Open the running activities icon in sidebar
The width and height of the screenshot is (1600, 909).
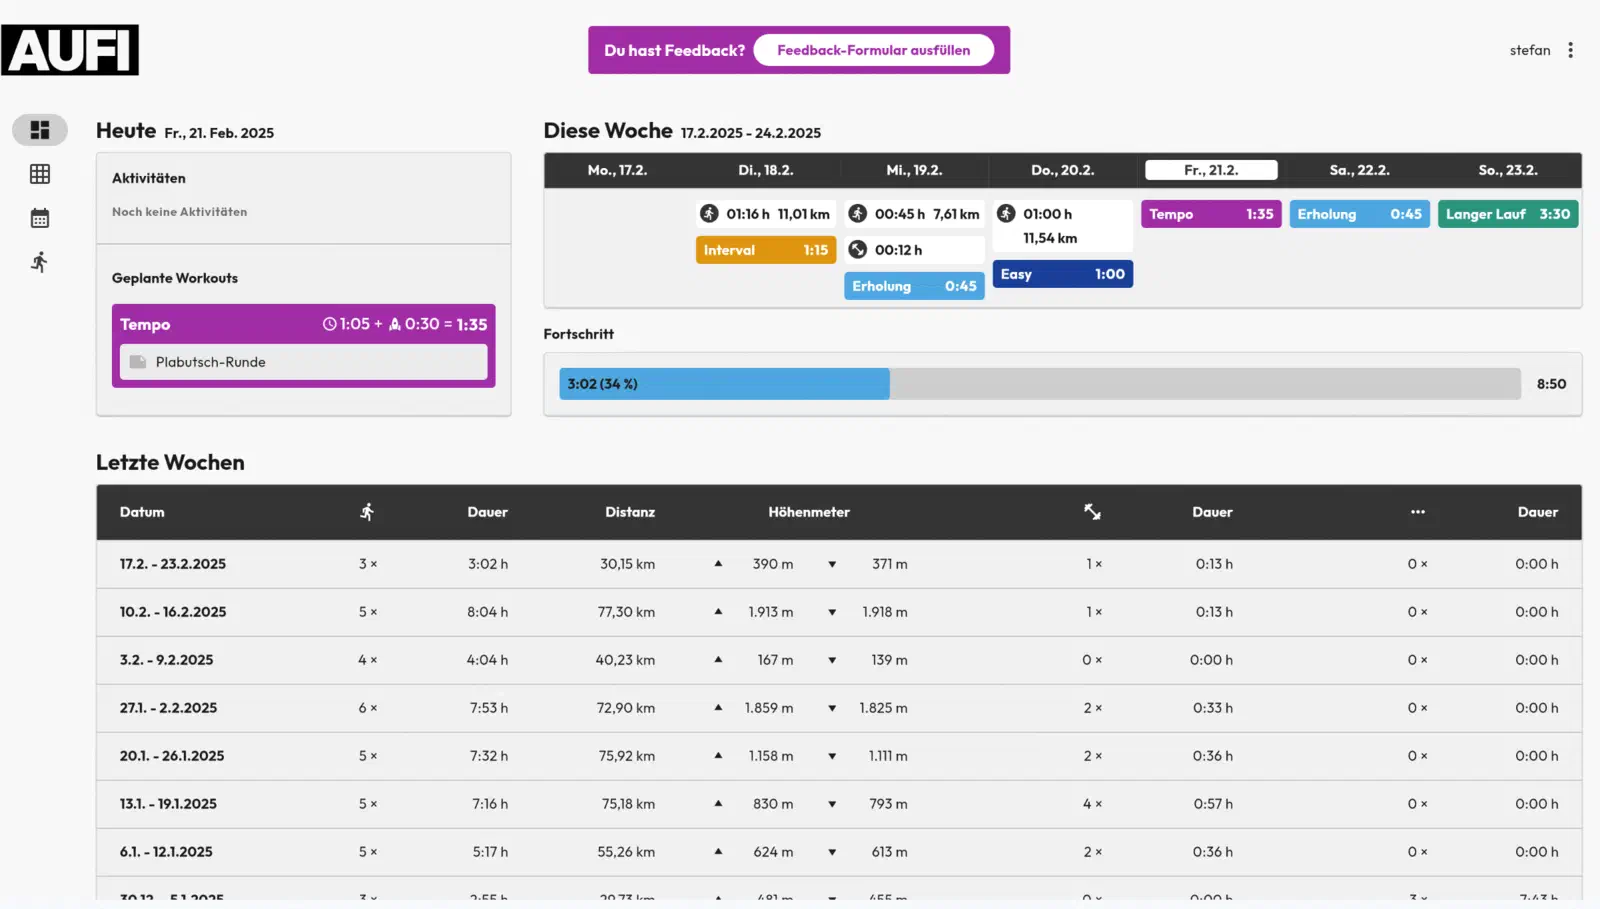pyautogui.click(x=40, y=262)
